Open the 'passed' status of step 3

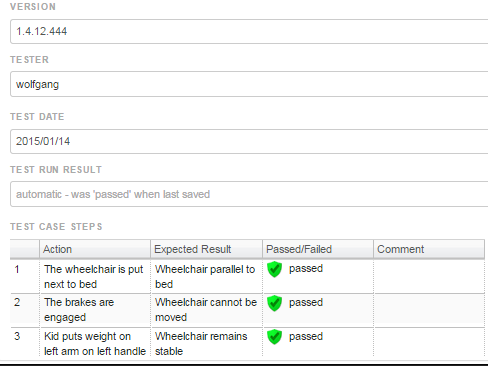pos(306,337)
